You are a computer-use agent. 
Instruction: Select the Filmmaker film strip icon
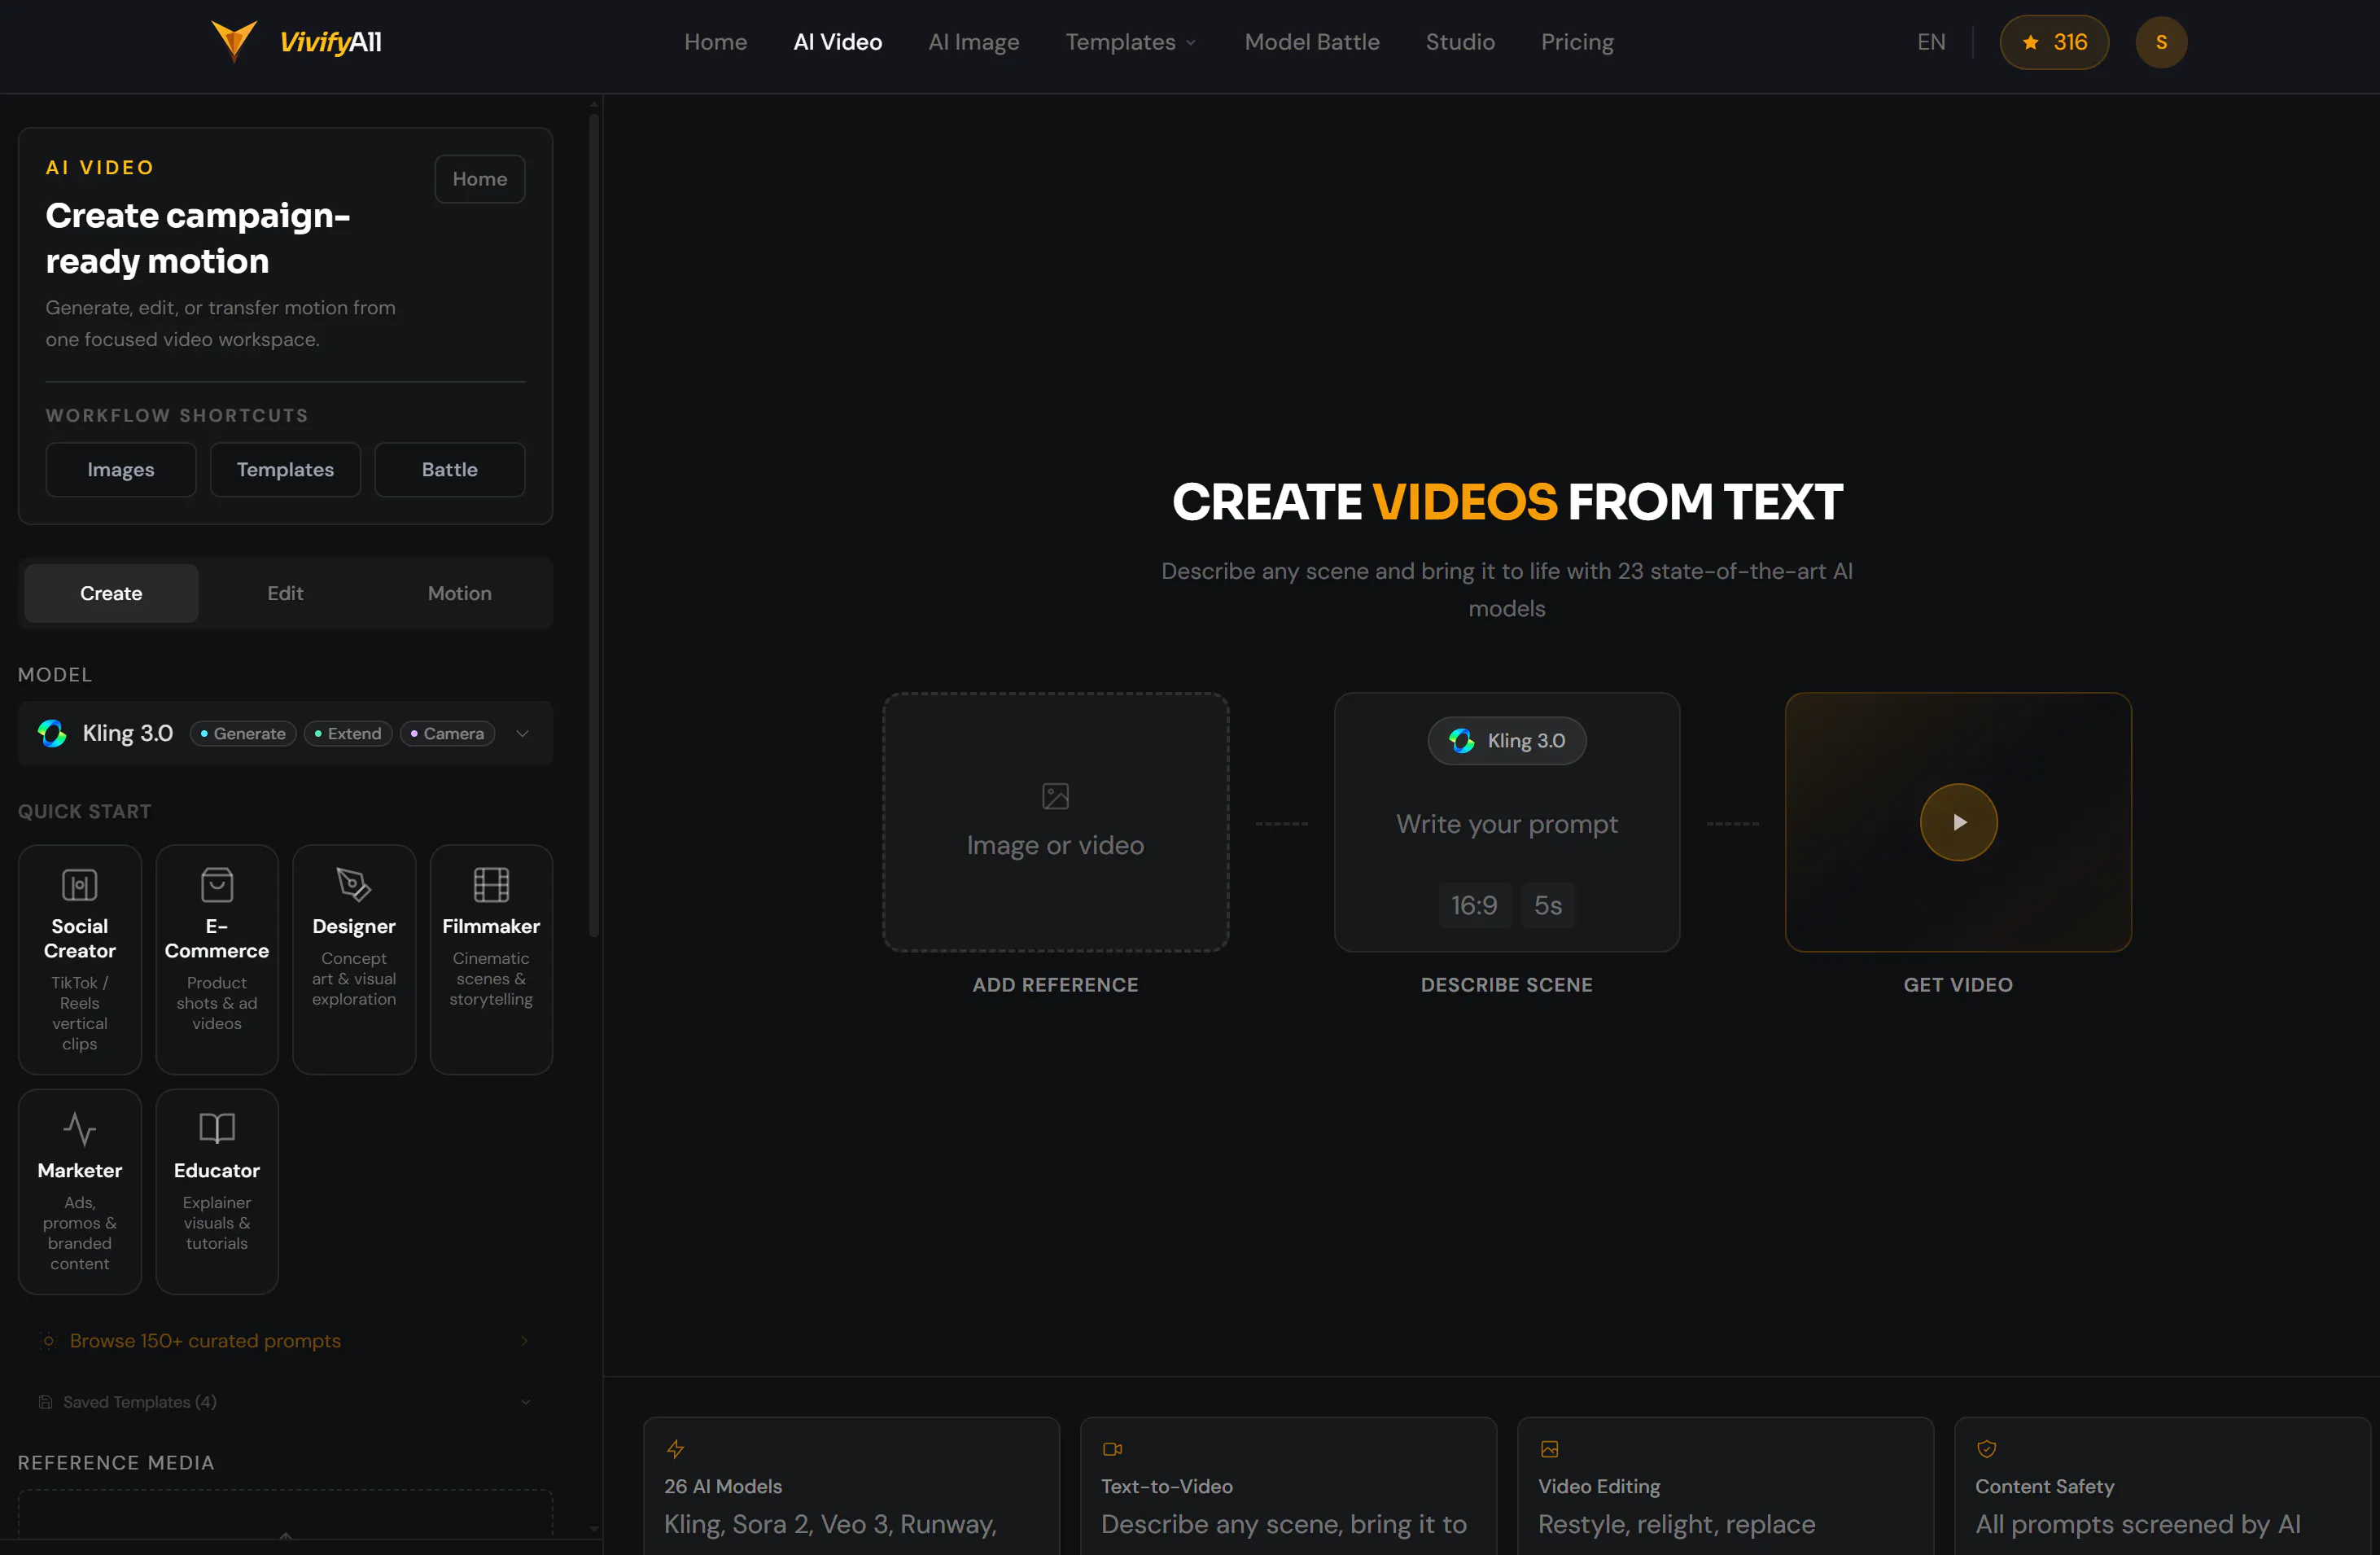click(491, 885)
